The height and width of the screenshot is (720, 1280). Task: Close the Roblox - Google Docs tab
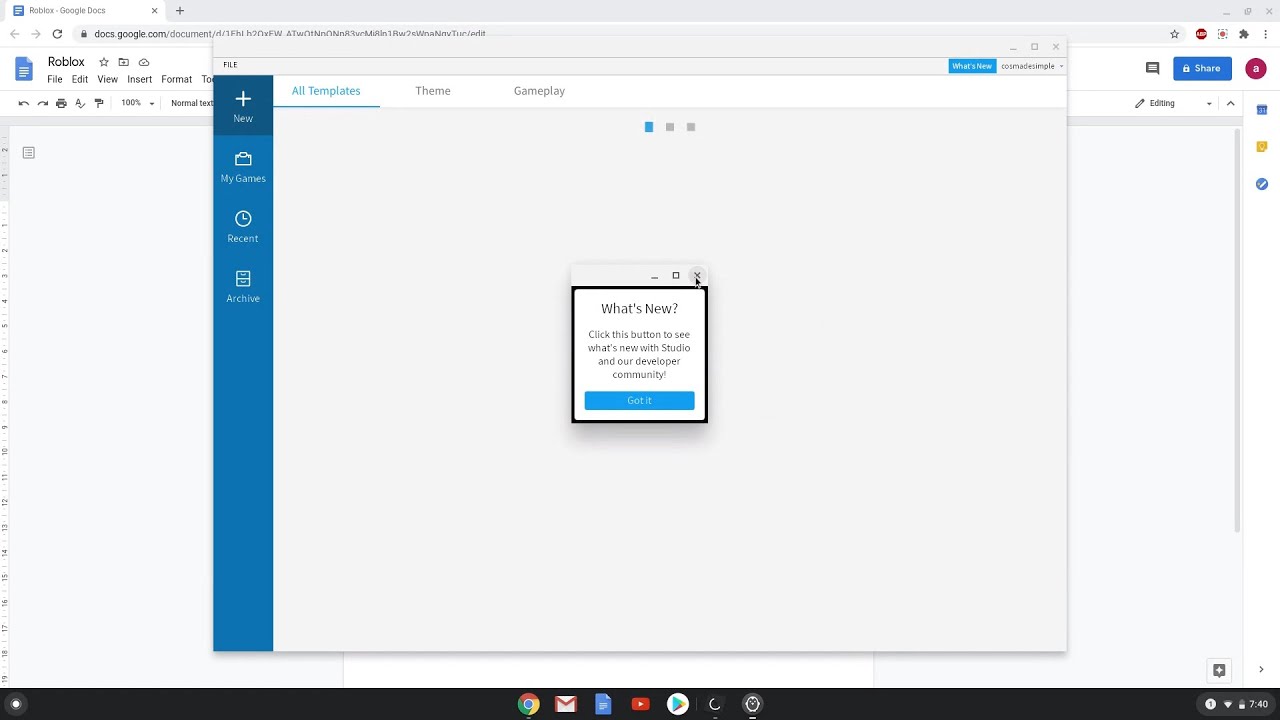pos(154,11)
